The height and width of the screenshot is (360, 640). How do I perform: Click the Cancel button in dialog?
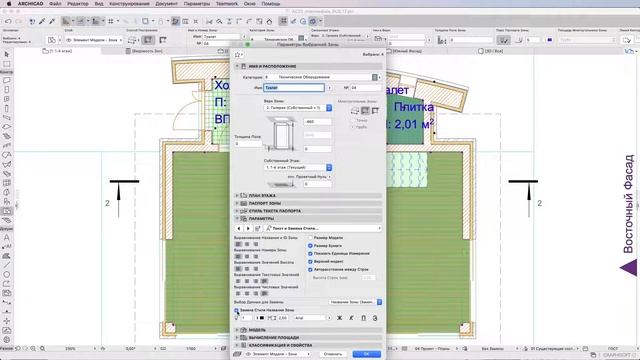[x=333, y=354]
